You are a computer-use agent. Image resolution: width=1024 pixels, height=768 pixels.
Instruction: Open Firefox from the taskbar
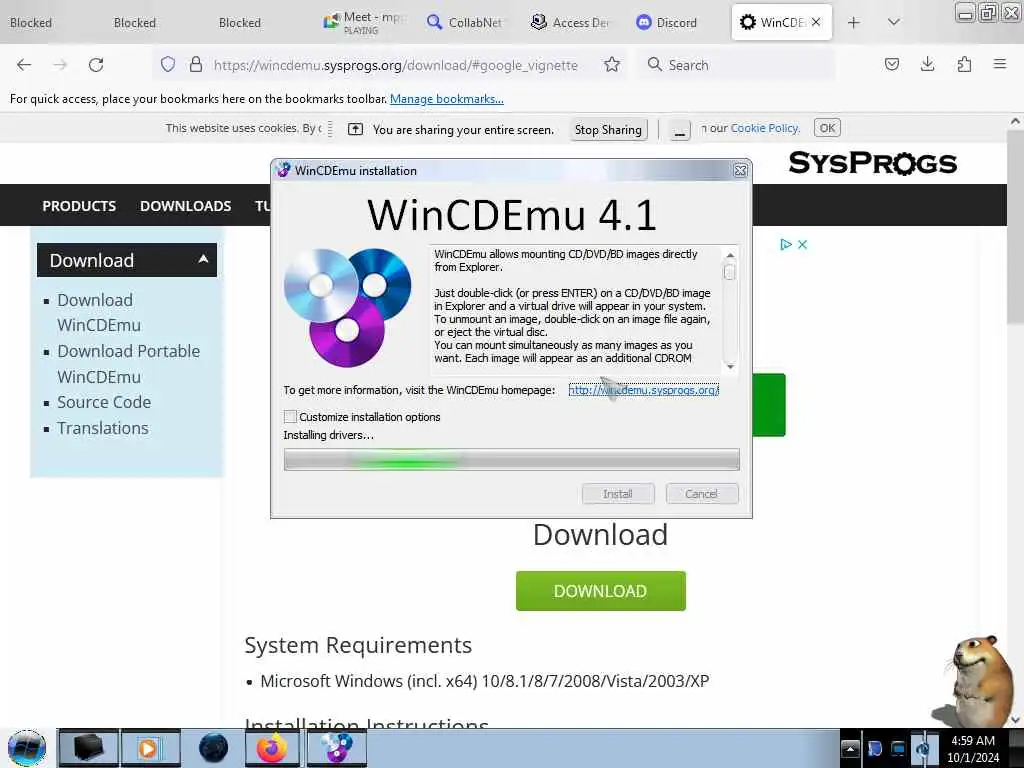272,748
